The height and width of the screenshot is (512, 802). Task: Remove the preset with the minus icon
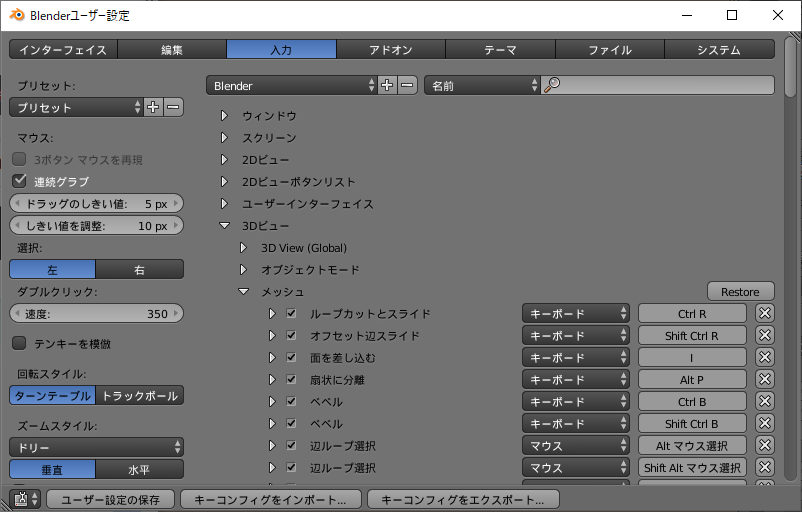pyautogui.click(x=173, y=107)
